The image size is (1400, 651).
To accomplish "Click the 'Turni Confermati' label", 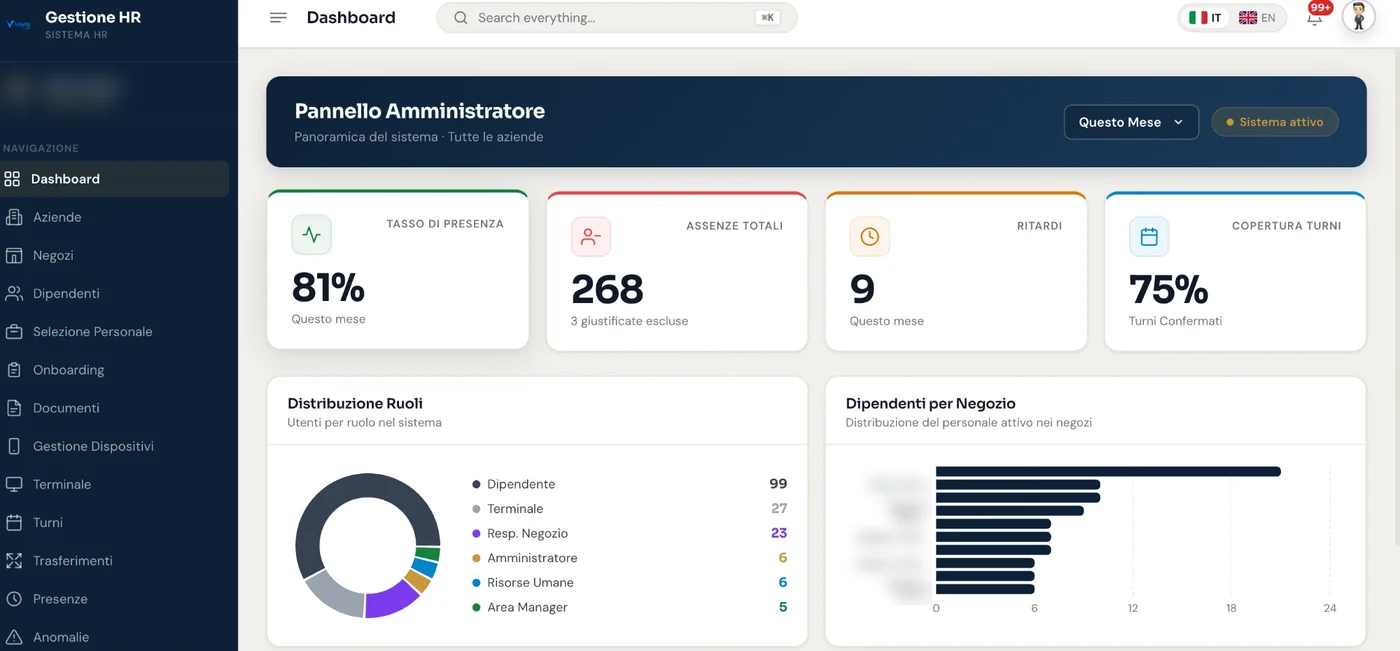I will pos(1175,321).
